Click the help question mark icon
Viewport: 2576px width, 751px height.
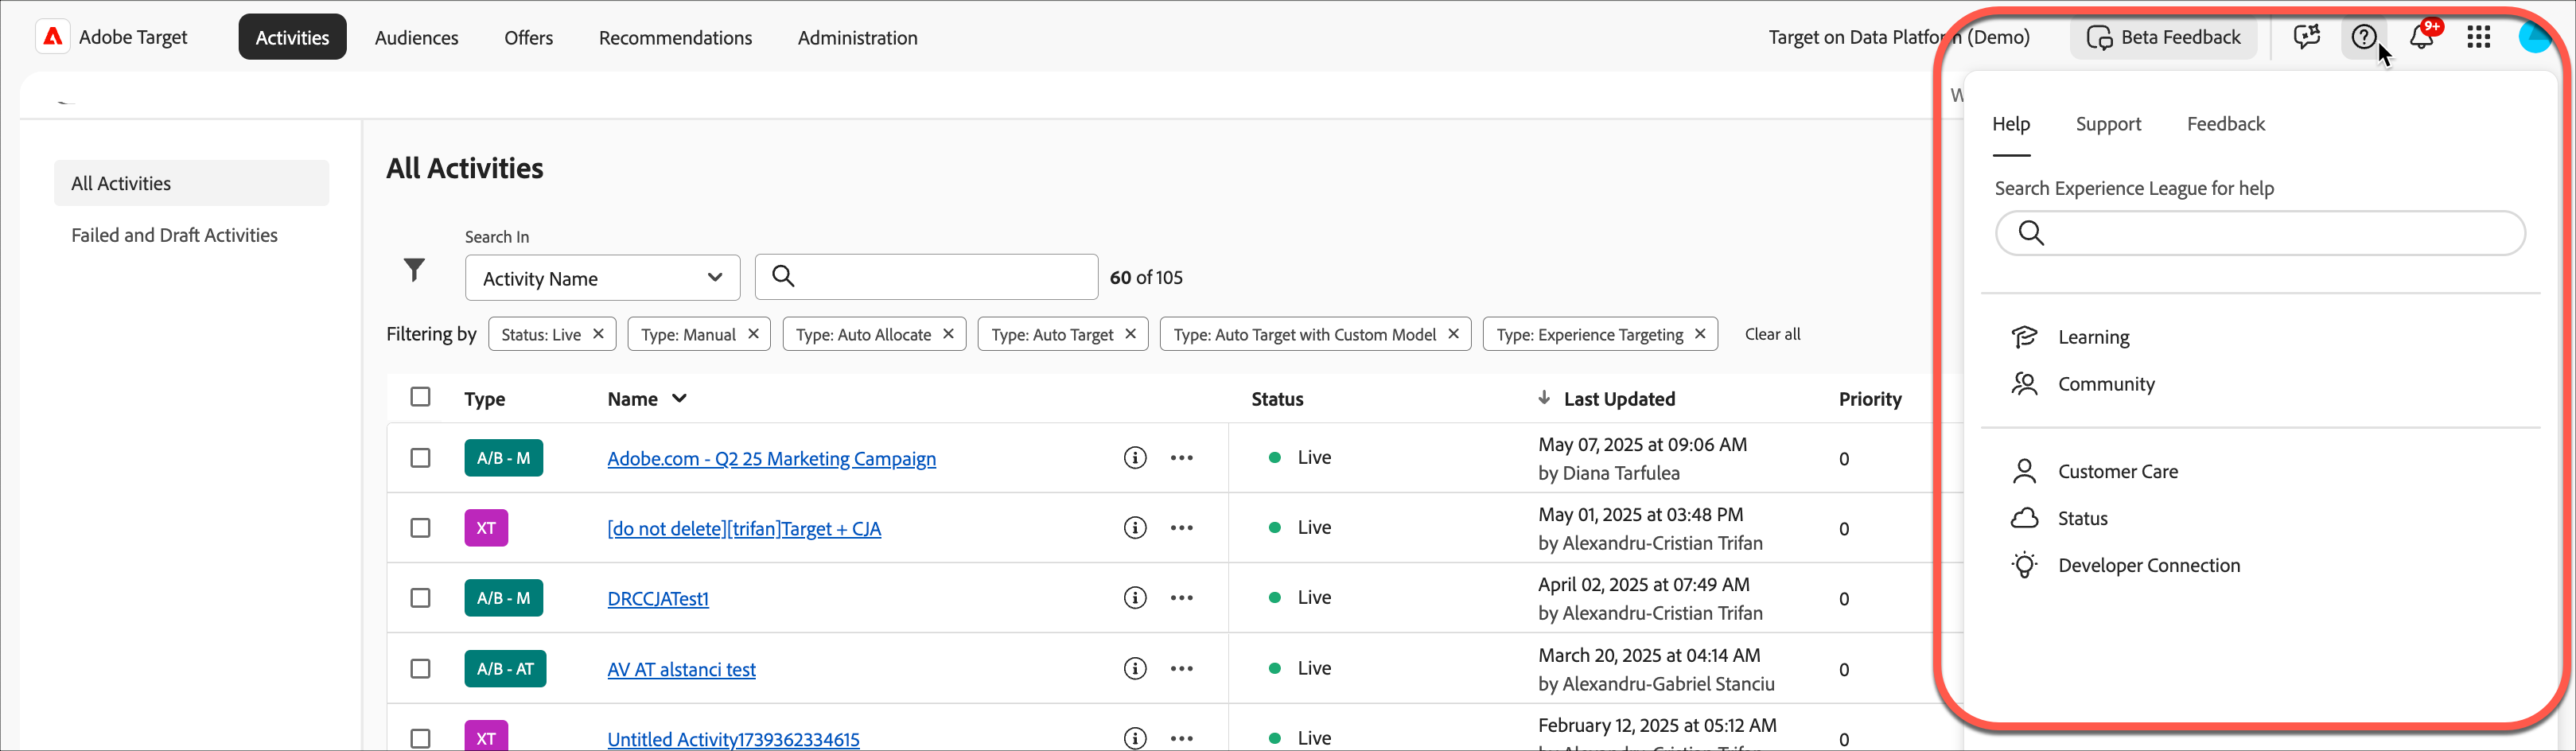pyautogui.click(x=2363, y=38)
